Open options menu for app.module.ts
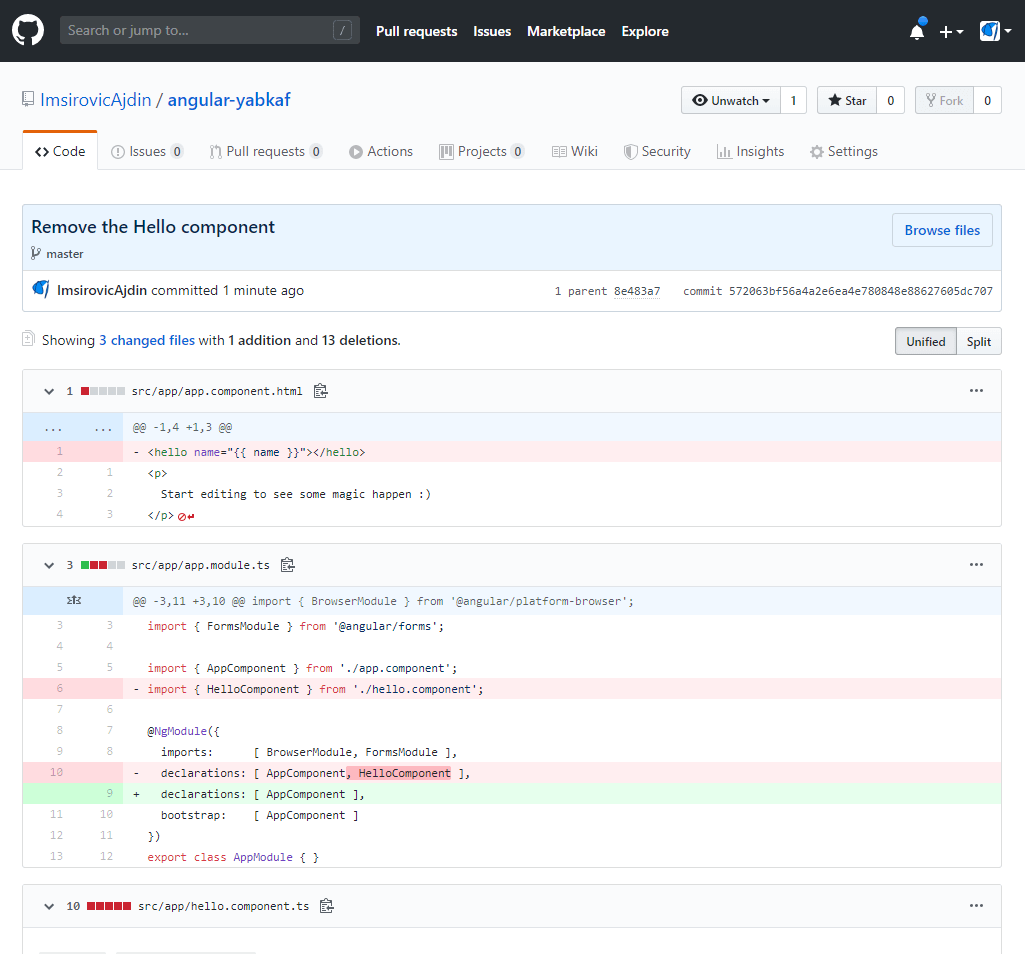The height and width of the screenshot is (954, 1025). click(x=976, y=564)
